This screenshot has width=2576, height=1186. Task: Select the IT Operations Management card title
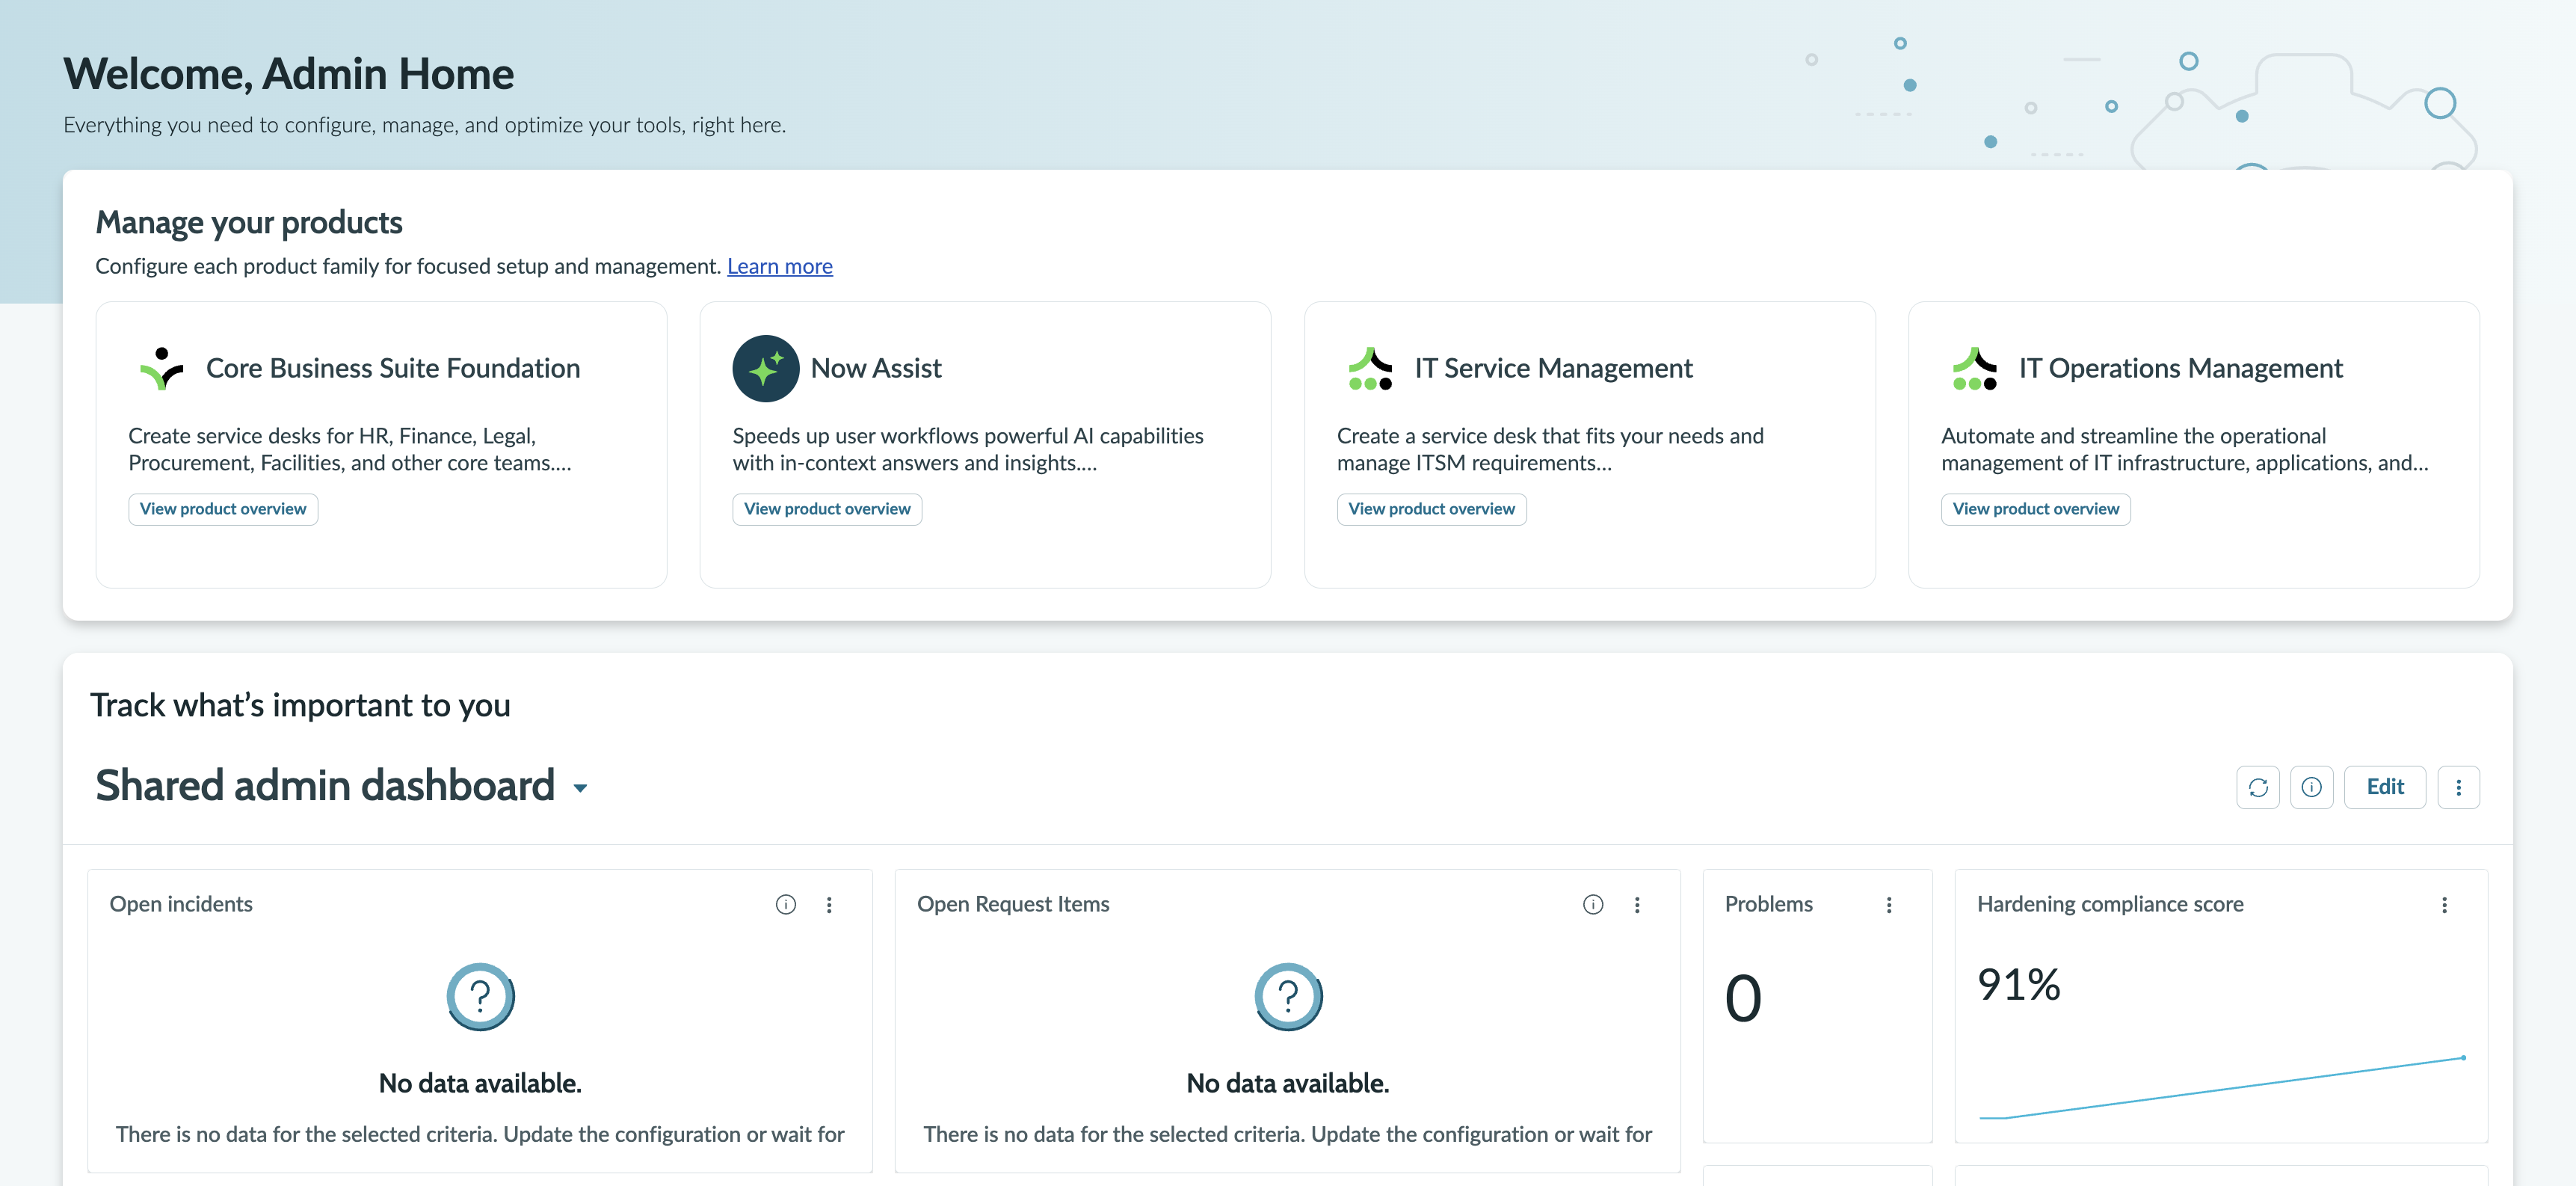pos(2180,368)
